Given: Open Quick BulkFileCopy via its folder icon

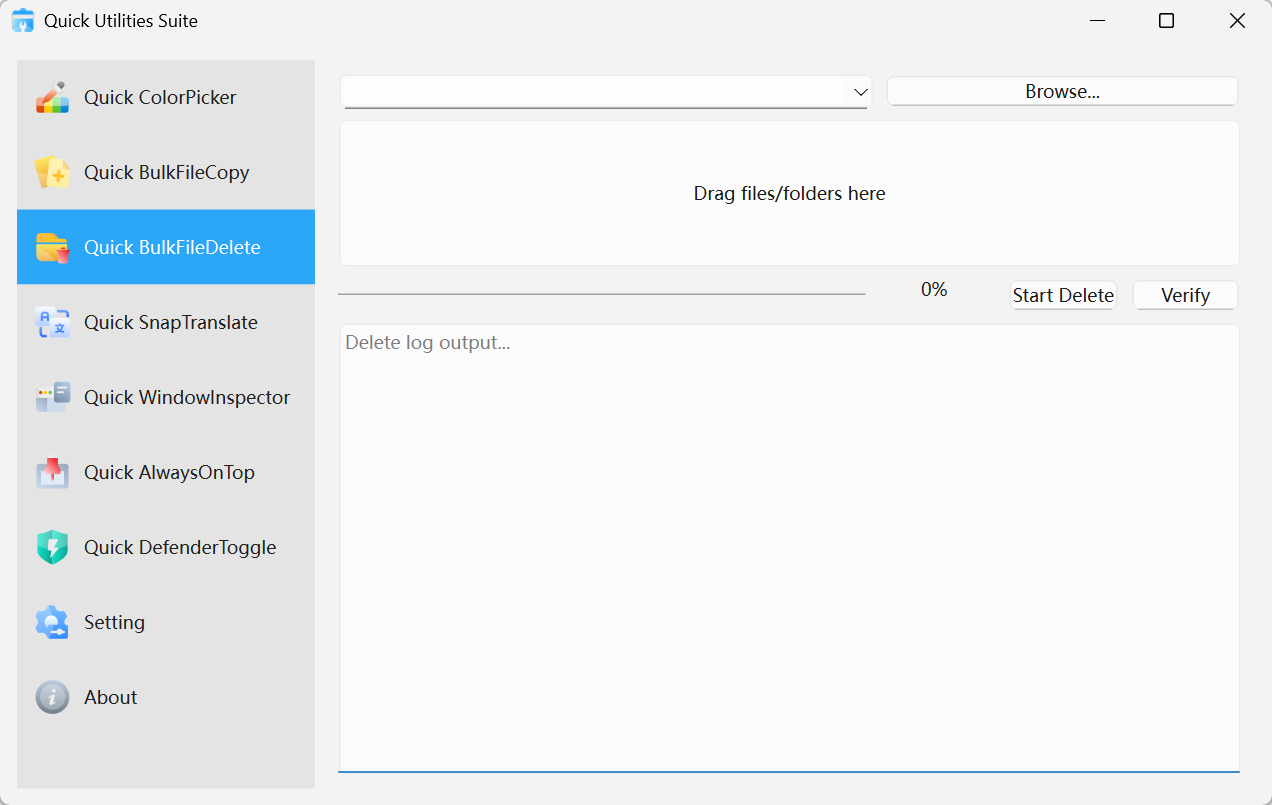Looking at the screenshot, I should point(52,171).
